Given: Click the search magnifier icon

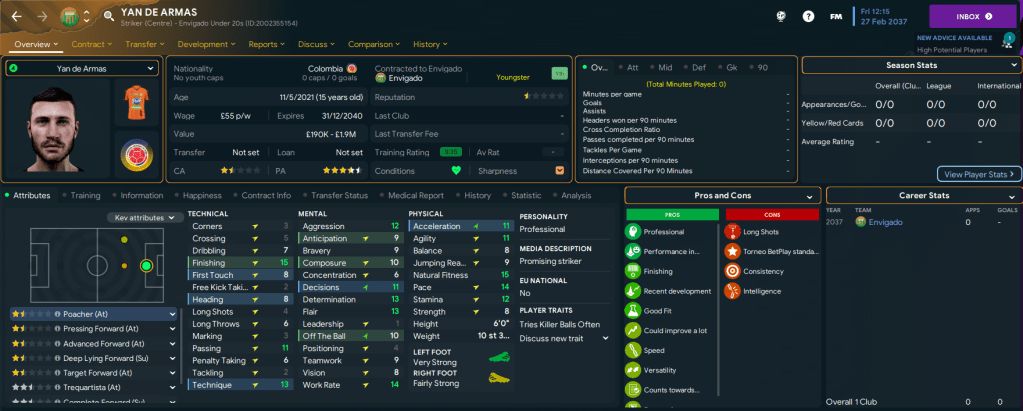Looking at the screenshot, I should [x=107, y=16].
